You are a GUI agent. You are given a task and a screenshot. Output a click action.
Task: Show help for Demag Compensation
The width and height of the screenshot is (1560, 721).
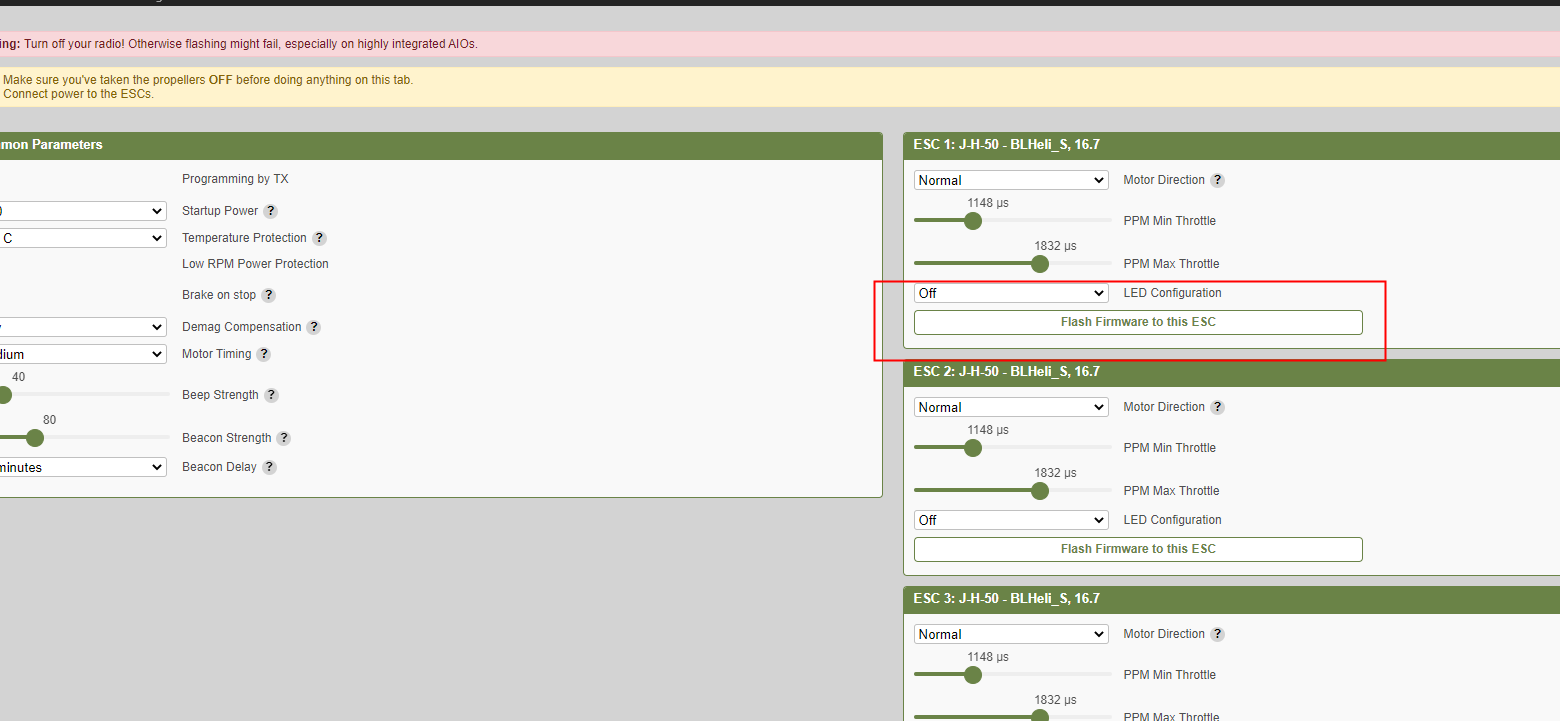pos(313,327)
